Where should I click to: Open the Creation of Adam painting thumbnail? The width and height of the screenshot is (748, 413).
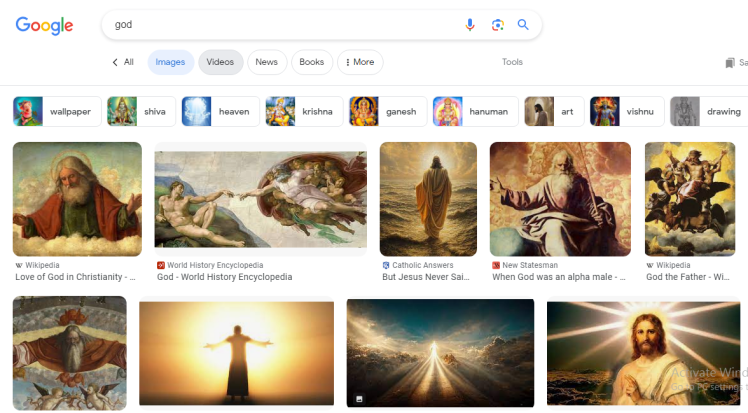260,199
